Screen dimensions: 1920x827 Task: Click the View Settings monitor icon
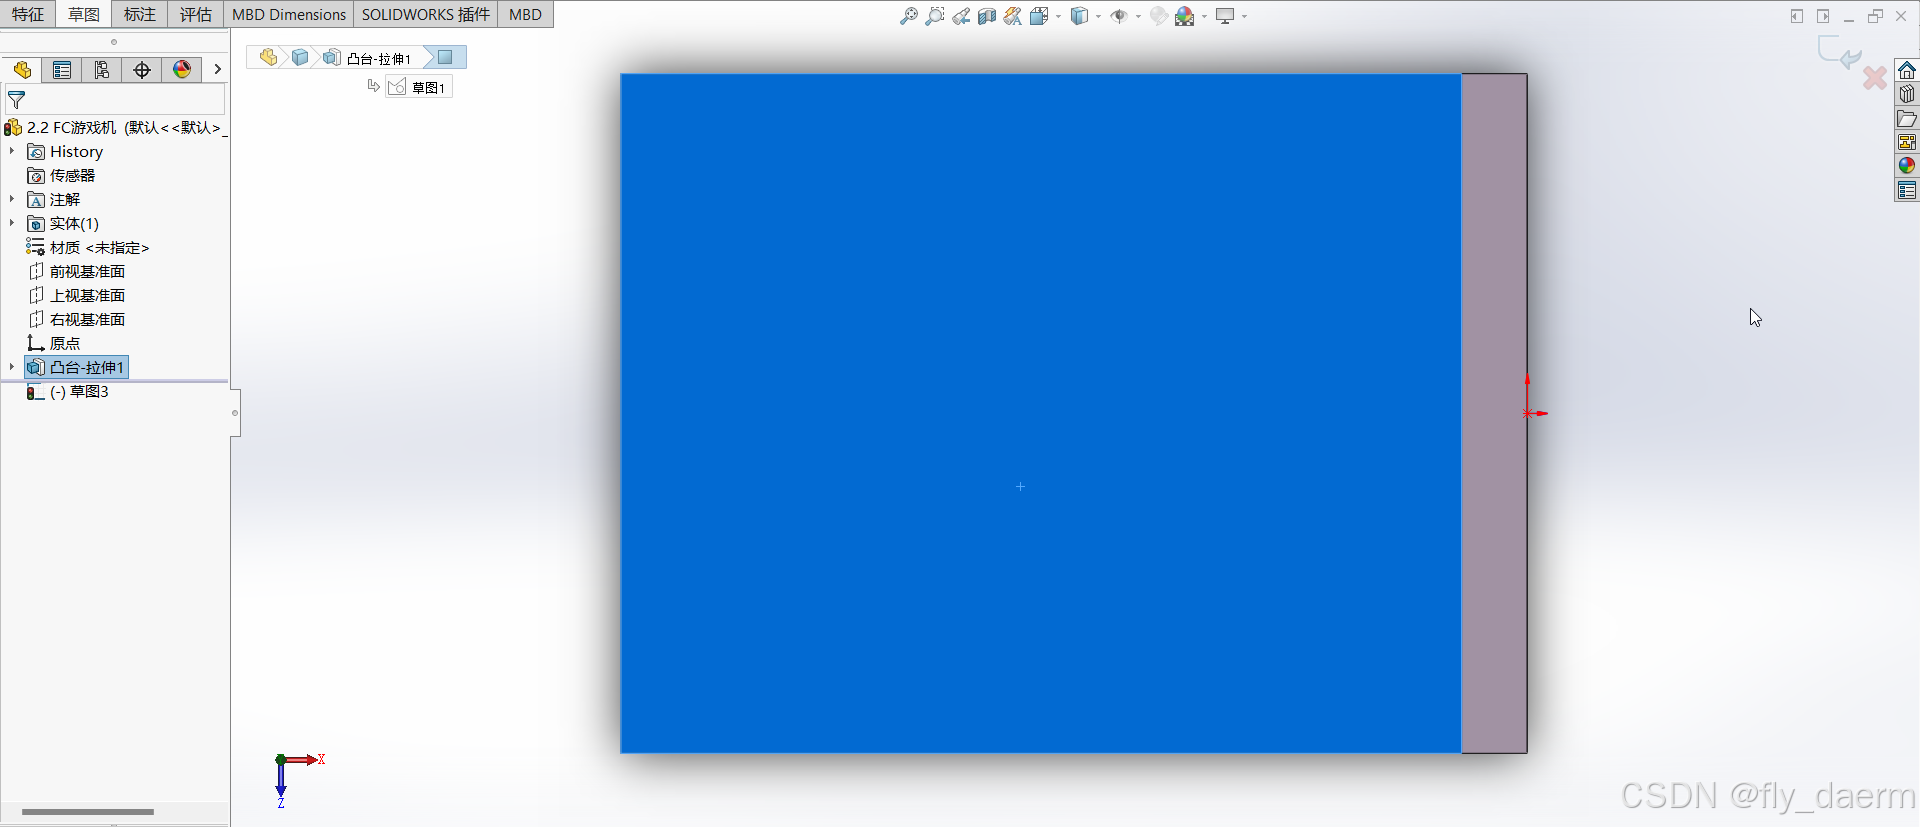tap(1225, 16)
